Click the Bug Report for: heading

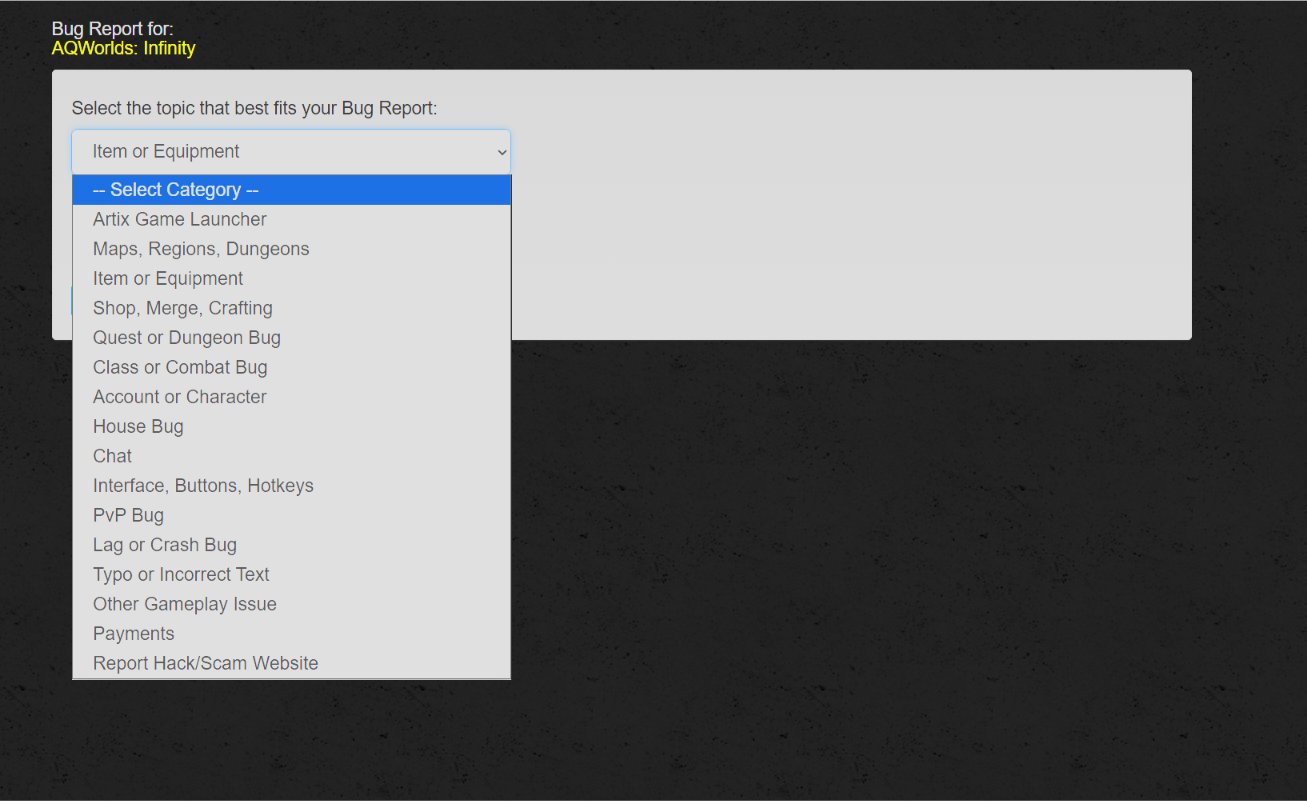pyautogui.click(x=113, y=30)
